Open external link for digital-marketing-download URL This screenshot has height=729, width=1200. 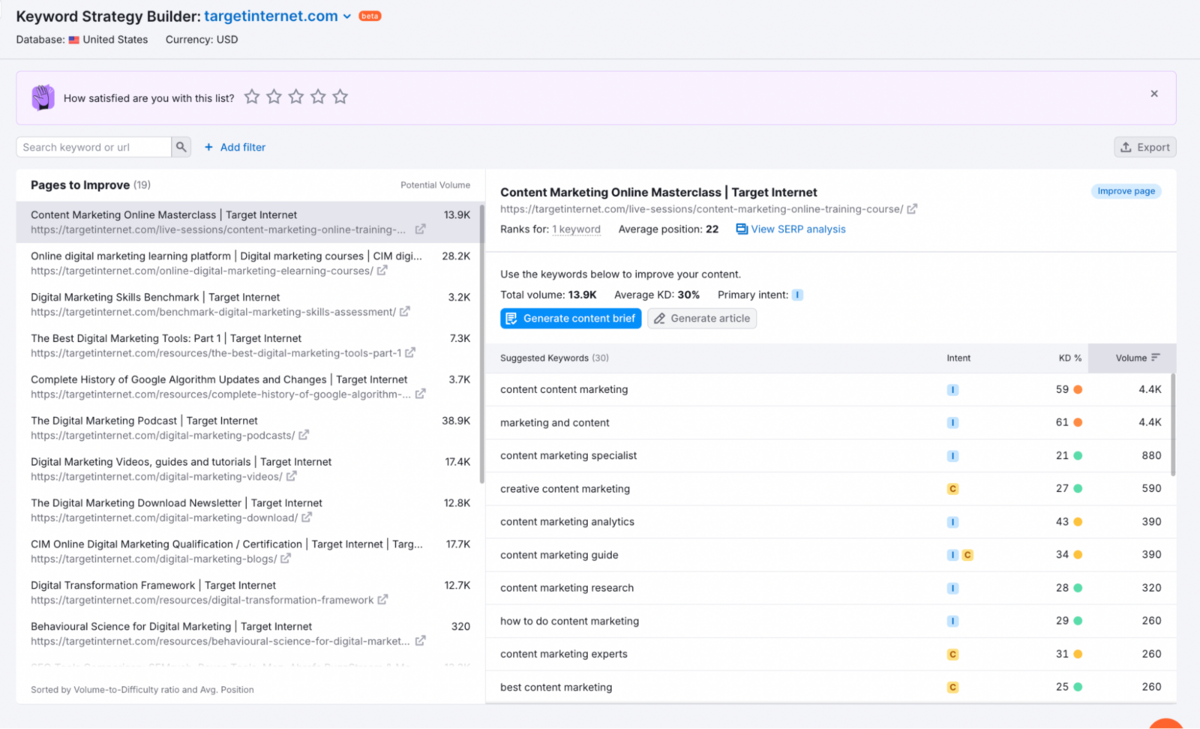click(x=307, y=518)
